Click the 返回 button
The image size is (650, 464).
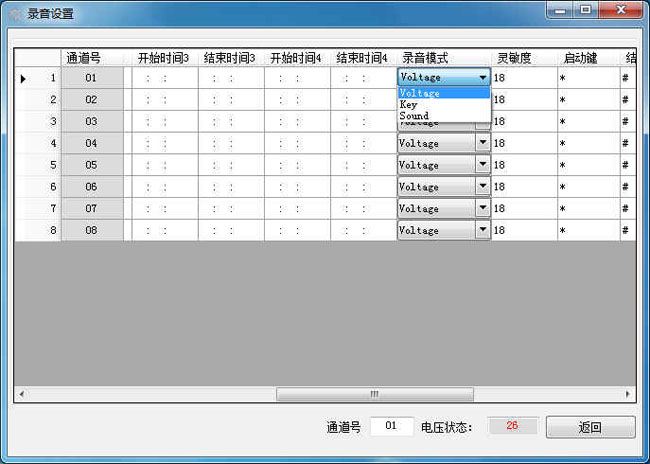[x=590, y=427]
